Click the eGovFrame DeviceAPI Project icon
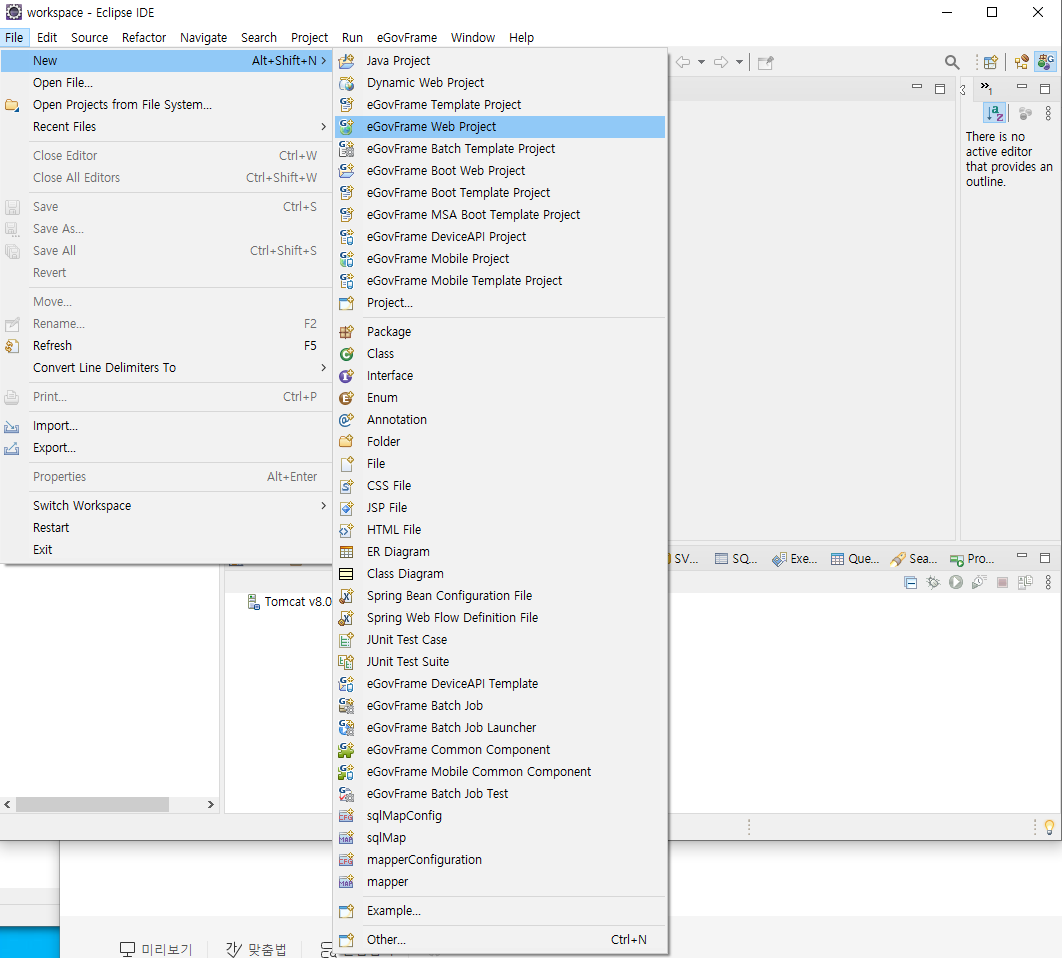 click(346, 237)
